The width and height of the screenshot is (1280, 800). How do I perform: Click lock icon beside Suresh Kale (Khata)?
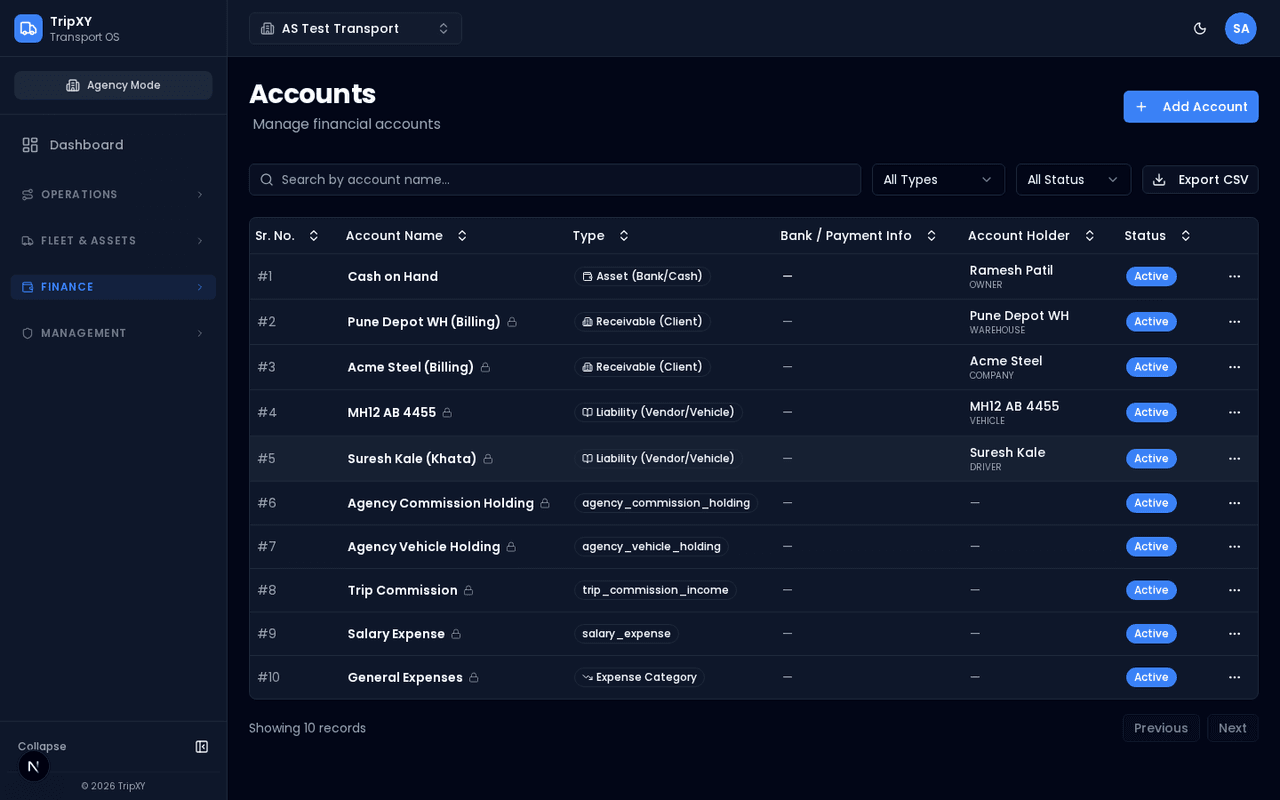click(488, 458)
